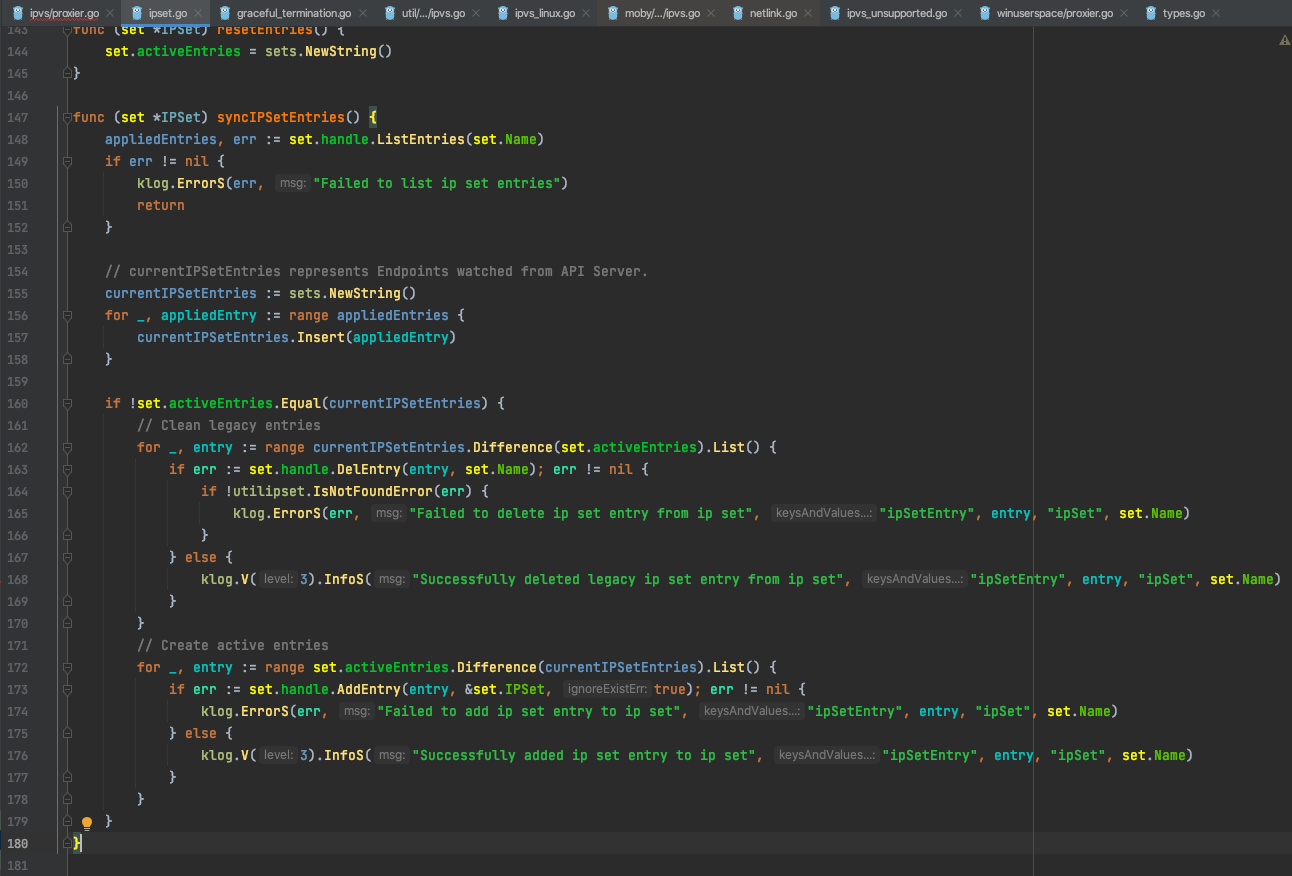Screen dimensions: 1292x876
Task: Close the ipset.go tab
Action: point(198,14)
